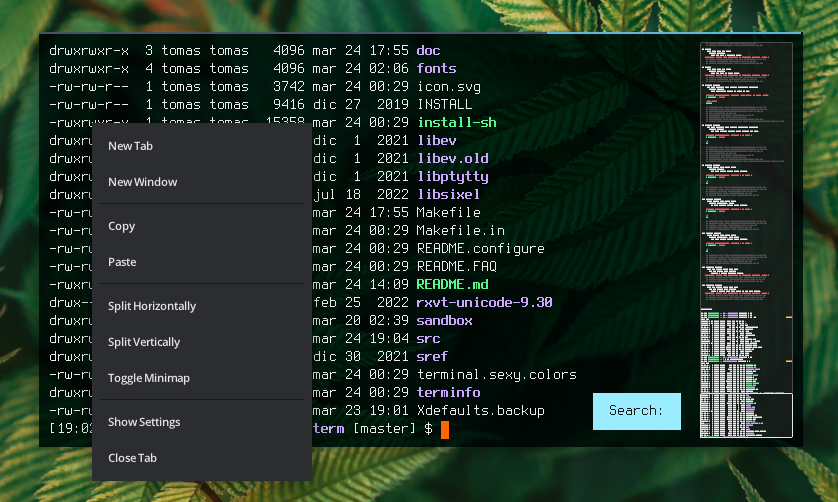Click the terminal.sexy.colors file name

pos(496,375)
